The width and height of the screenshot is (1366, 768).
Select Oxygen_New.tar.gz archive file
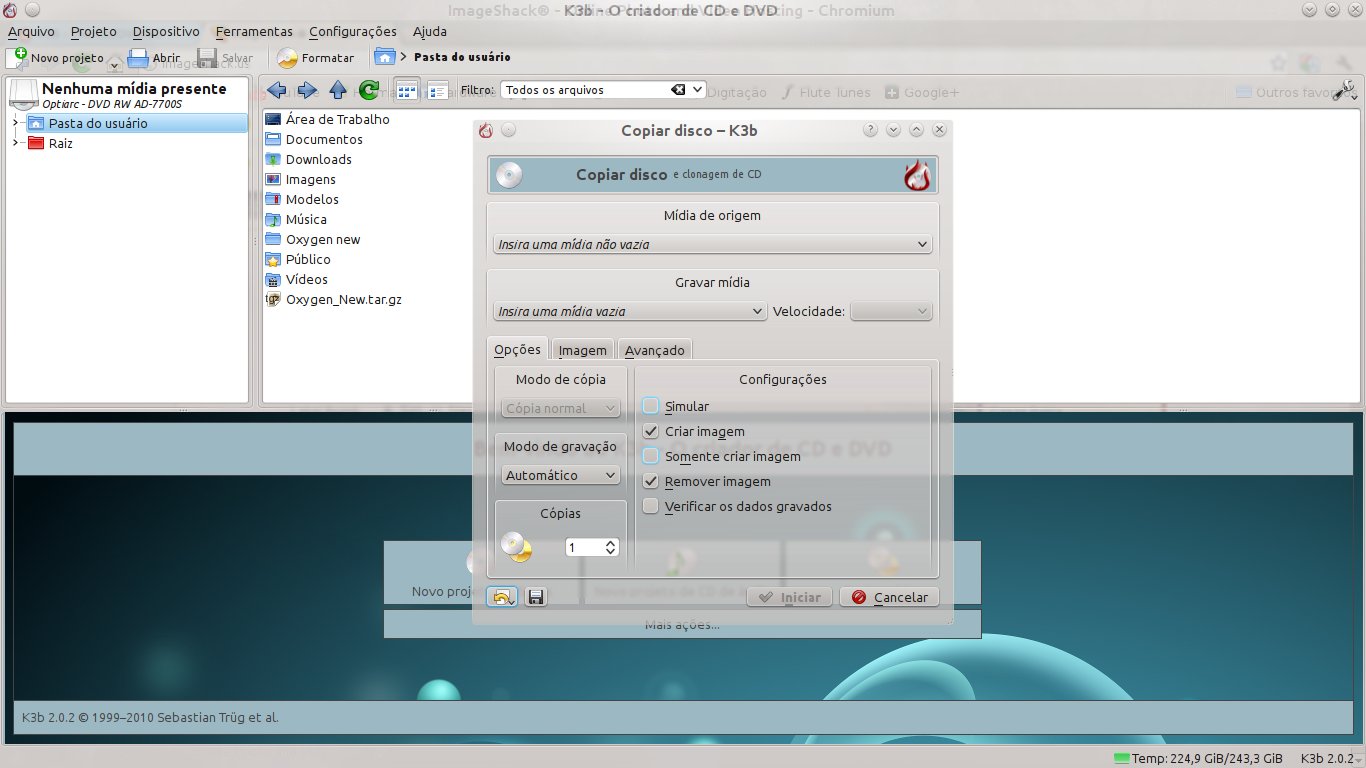[334, 299]
